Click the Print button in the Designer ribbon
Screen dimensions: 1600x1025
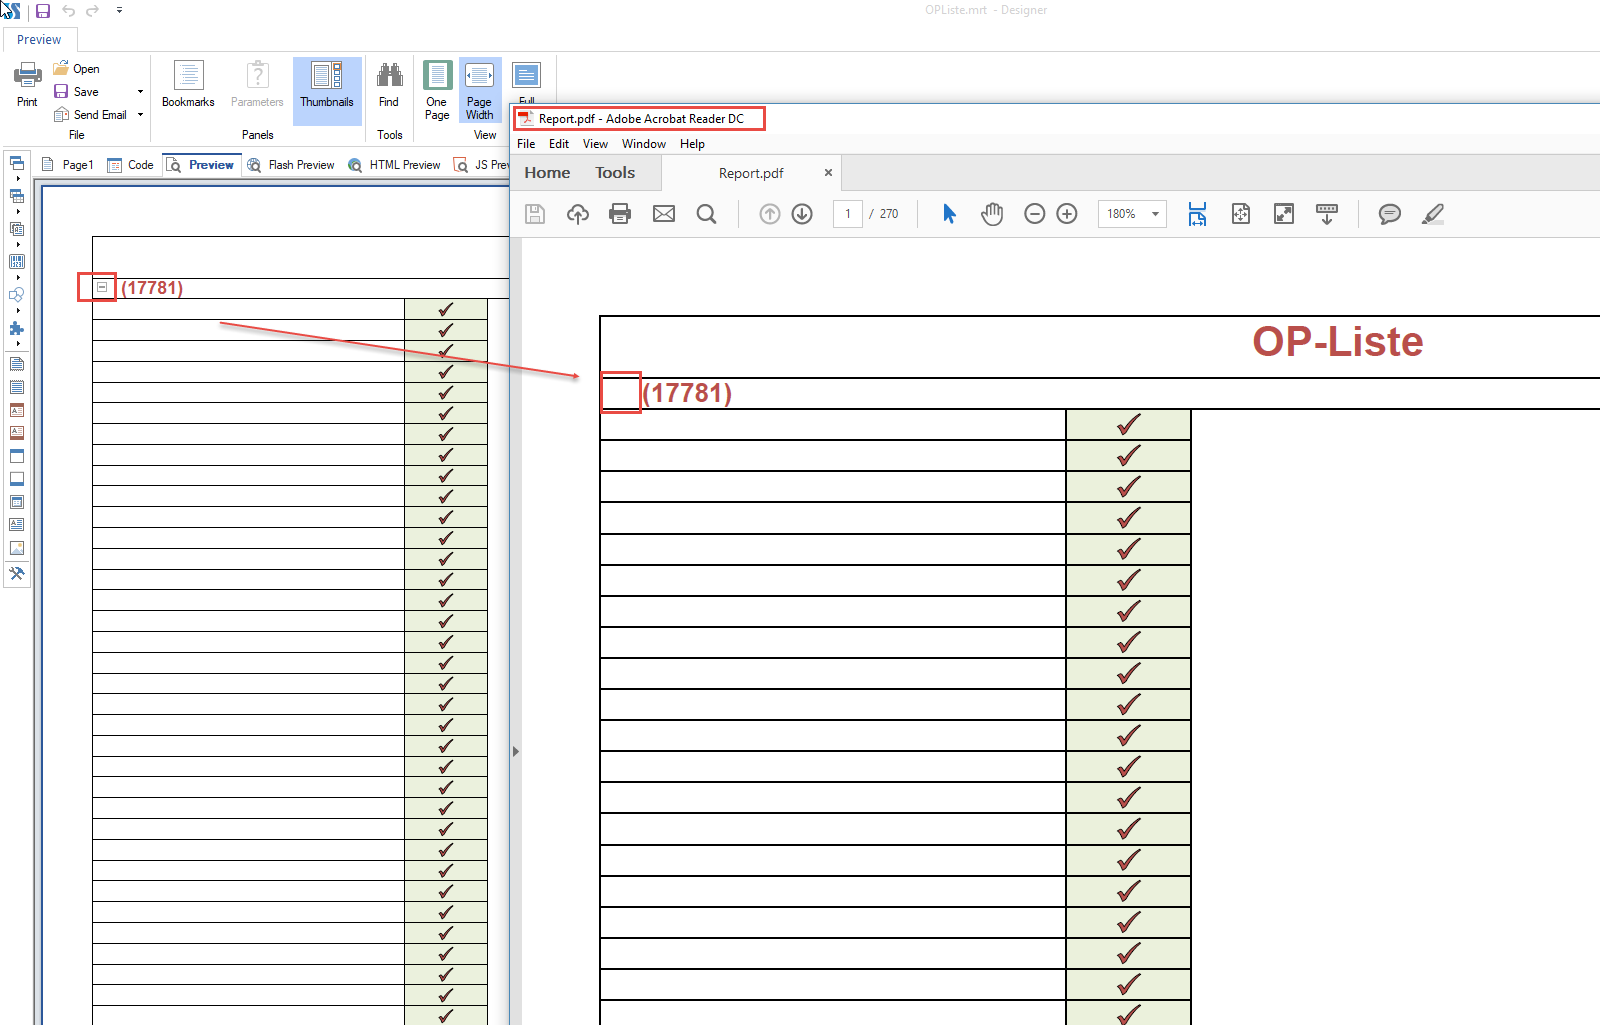(27, 84)
